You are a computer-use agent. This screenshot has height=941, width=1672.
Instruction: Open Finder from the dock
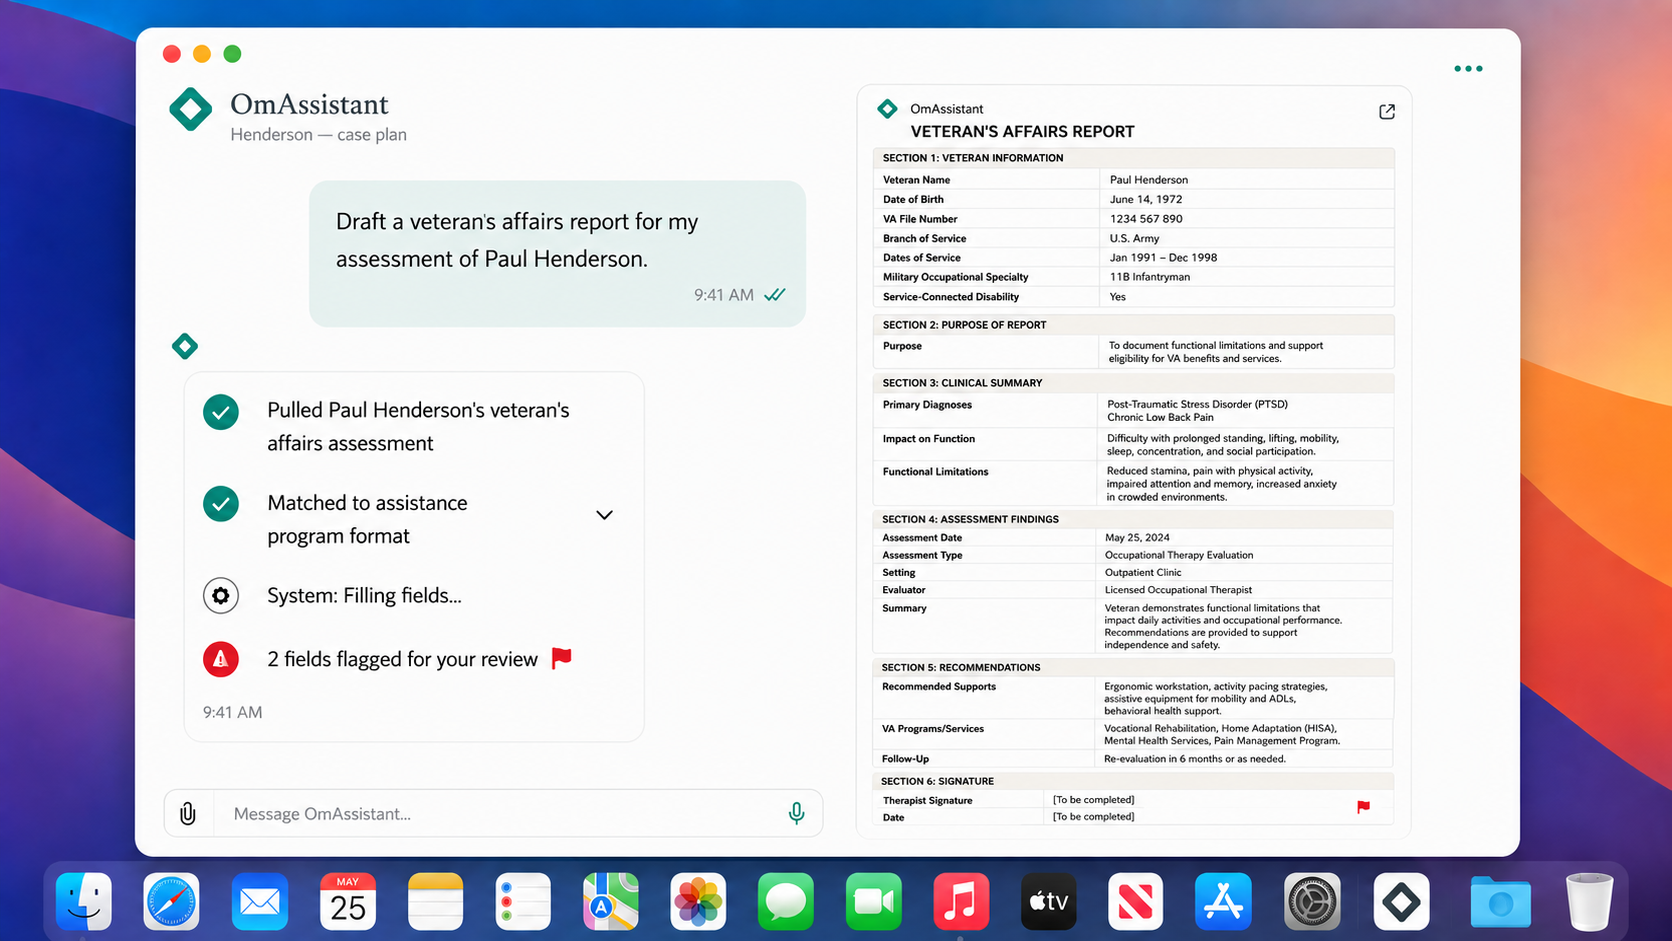tap(84, 901)
